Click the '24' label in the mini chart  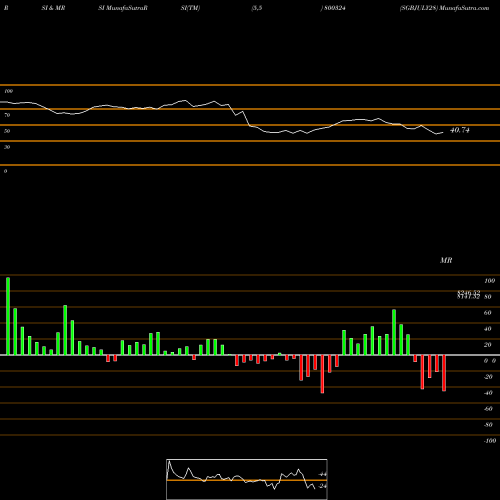[x=322, y=486]
